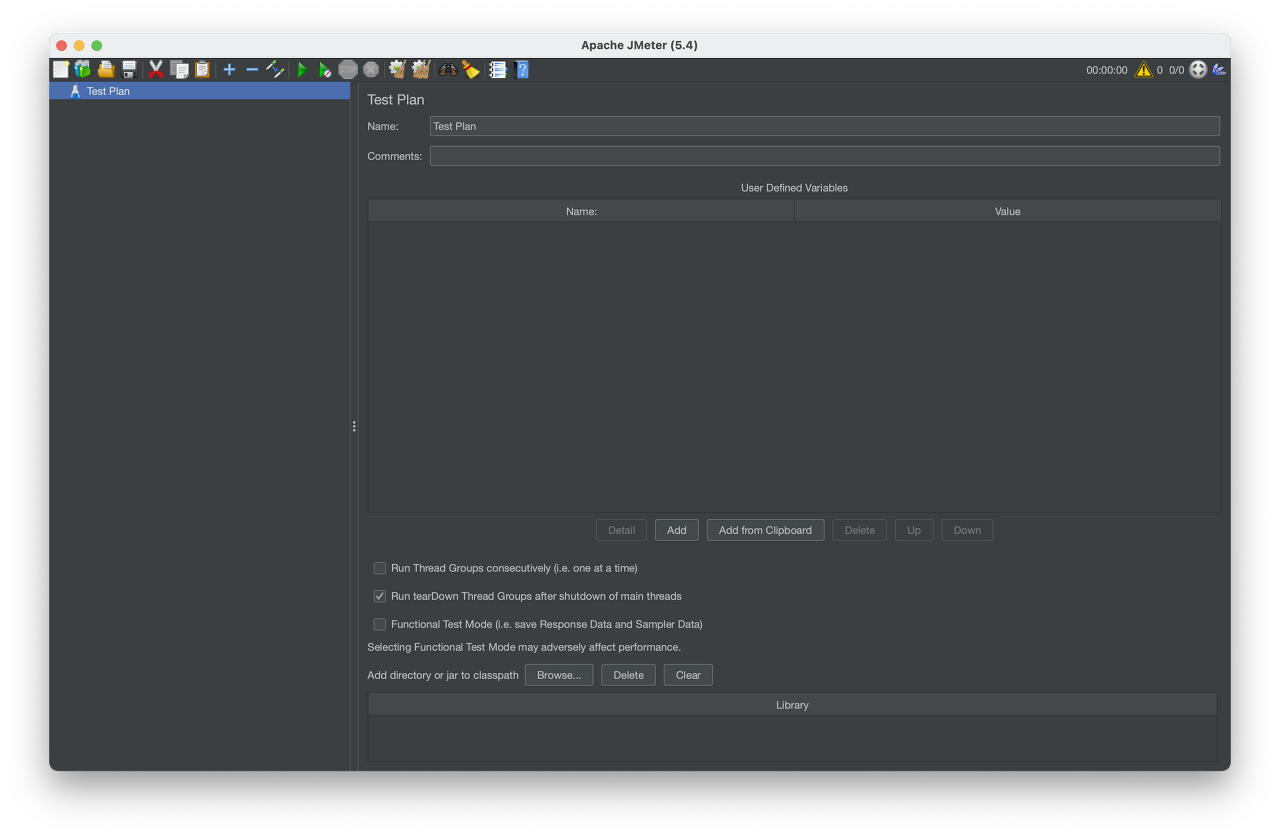
Task: Open the Templates icon in toolbar
Action: point(83,70)
